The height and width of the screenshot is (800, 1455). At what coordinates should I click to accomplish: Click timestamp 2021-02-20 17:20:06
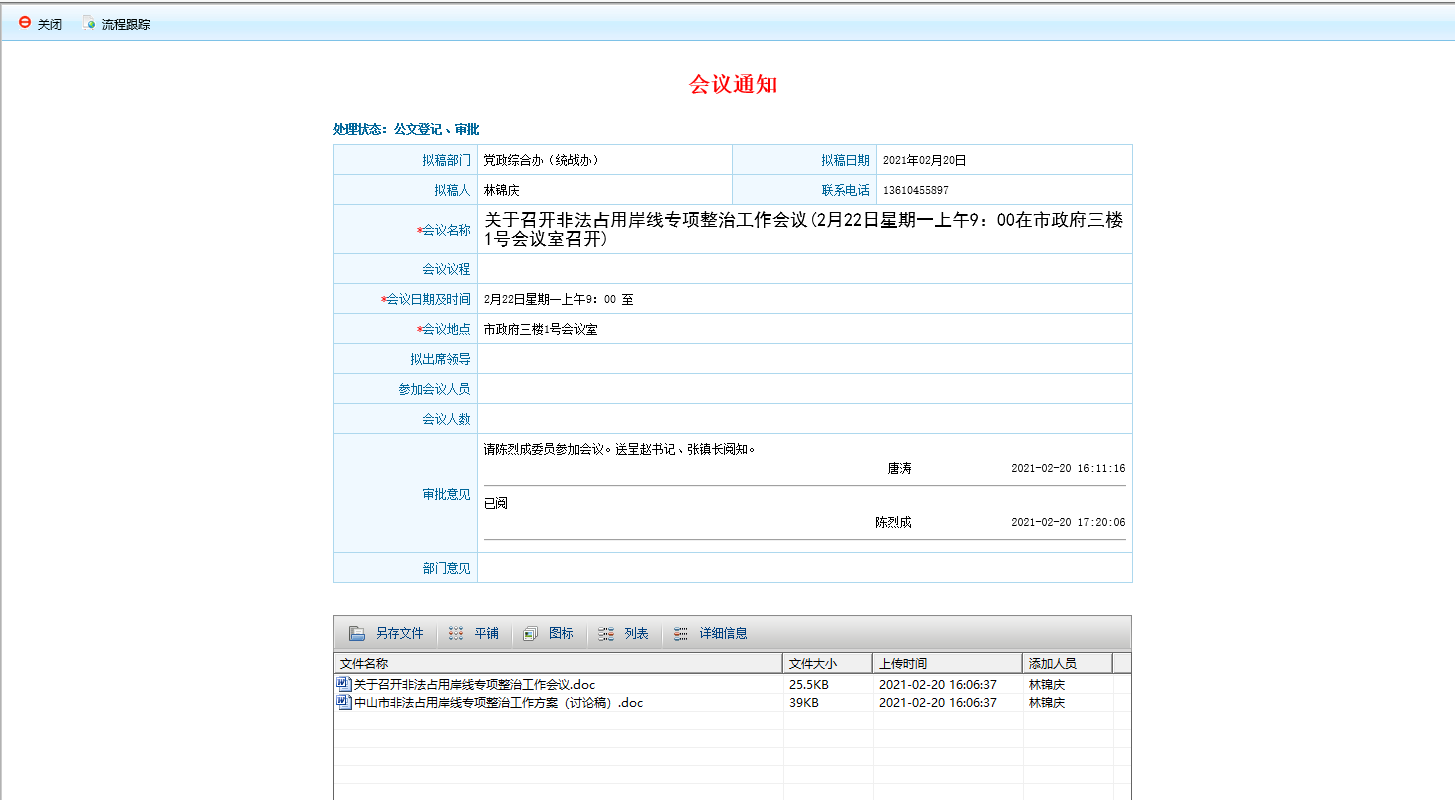pyautogui.click(x=1068, y=522)
